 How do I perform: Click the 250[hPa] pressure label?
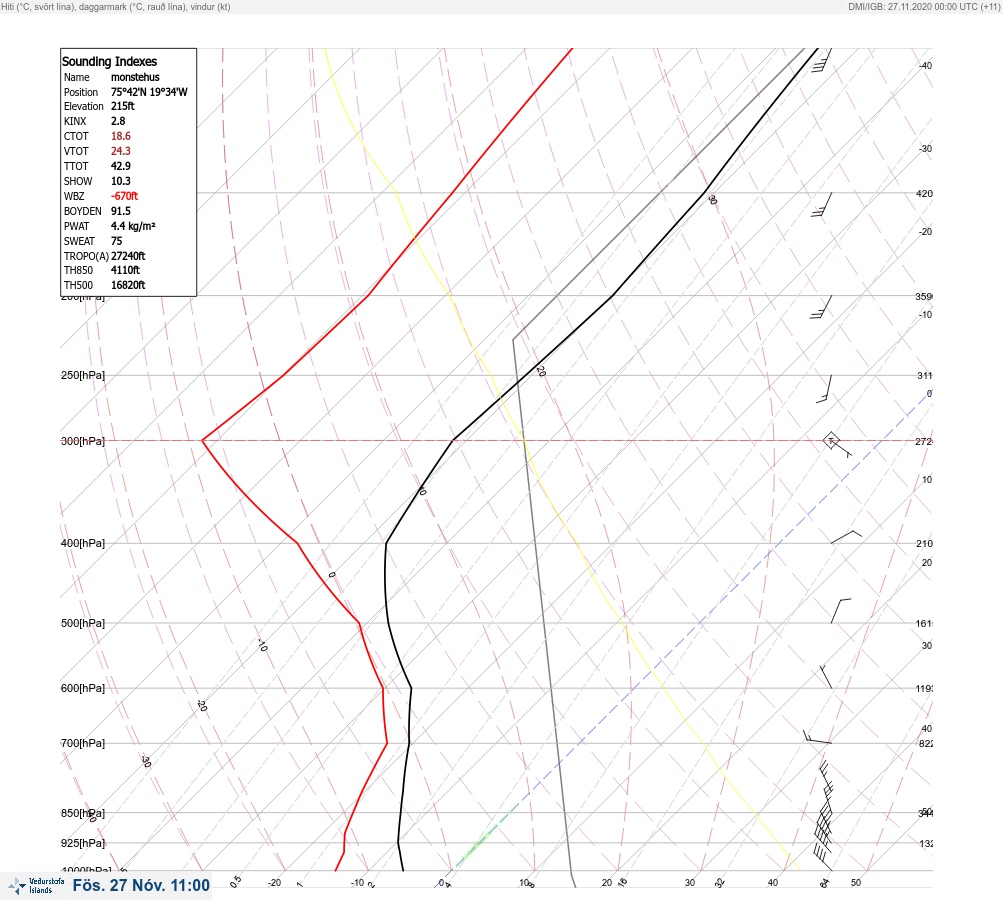(83, 375)
